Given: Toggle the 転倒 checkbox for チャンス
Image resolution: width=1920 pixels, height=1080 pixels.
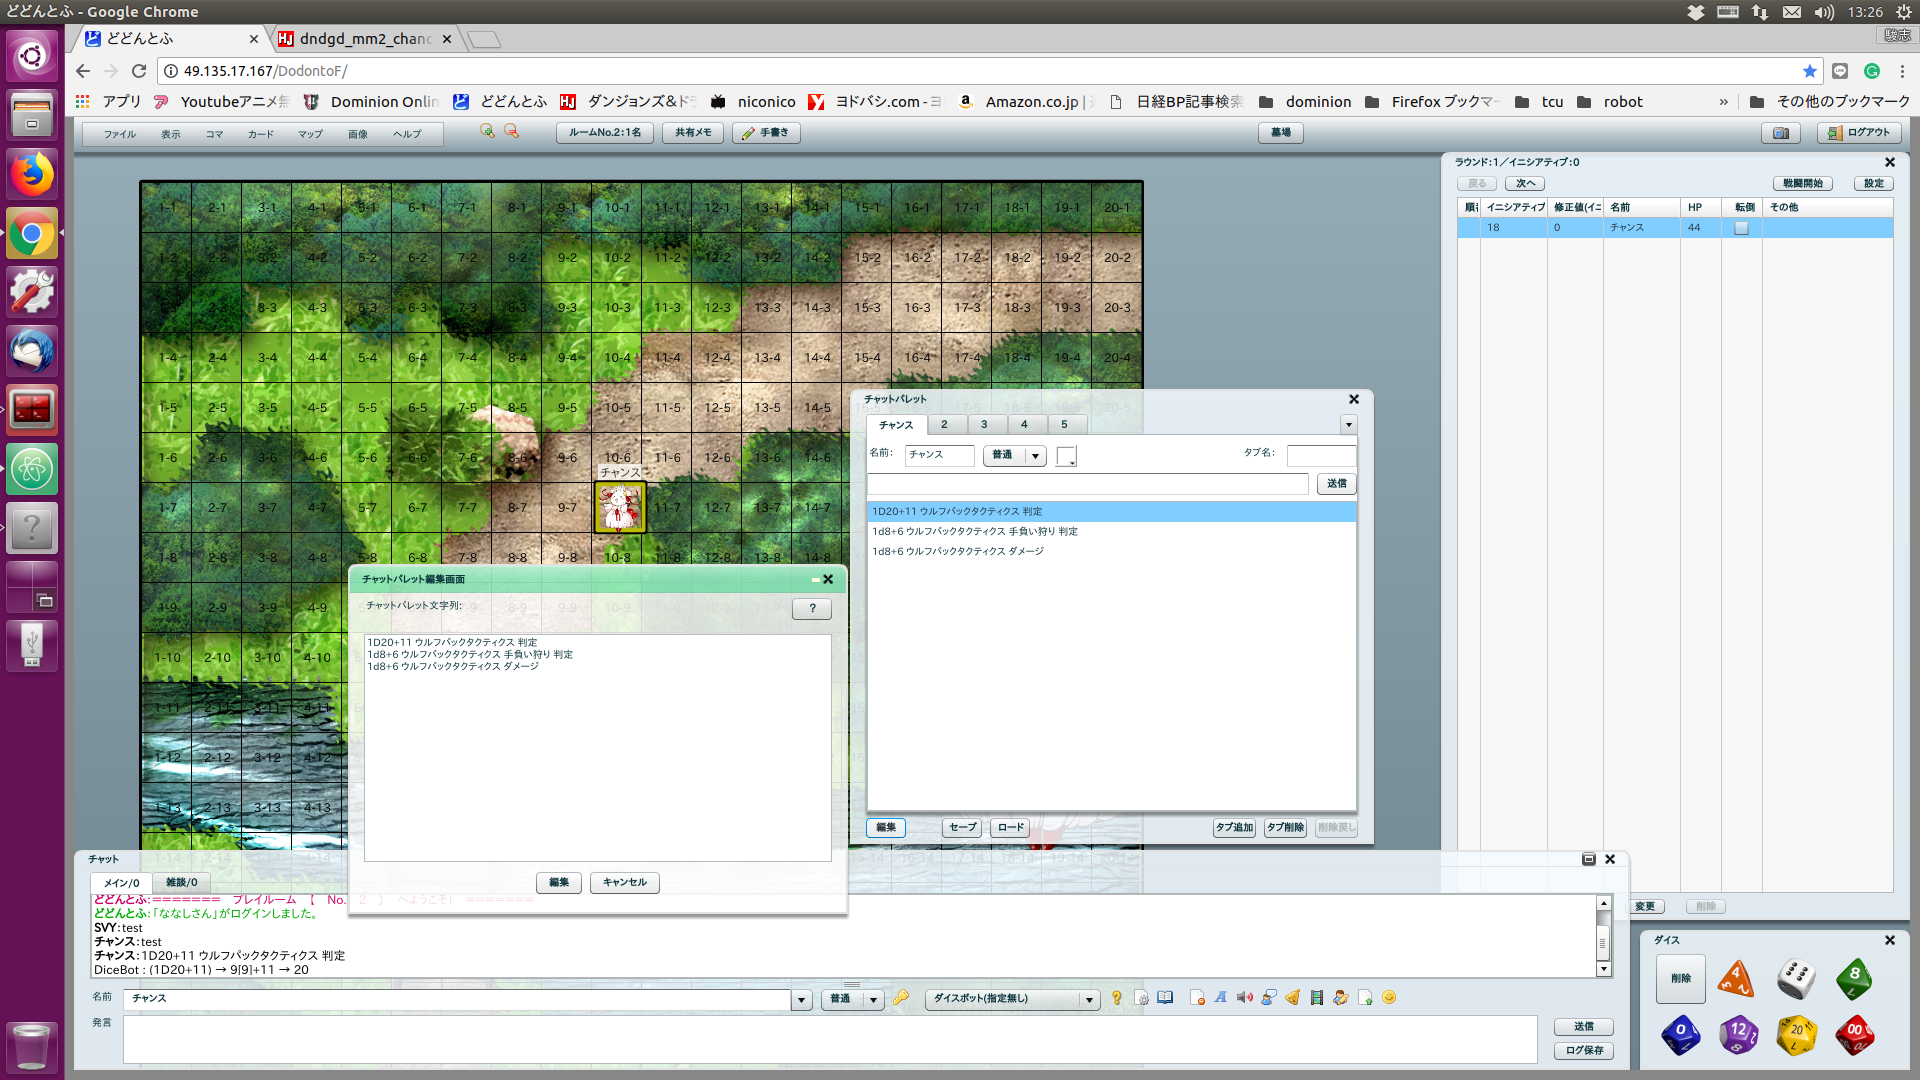Looking at the screenshot, I should 1741,228.
